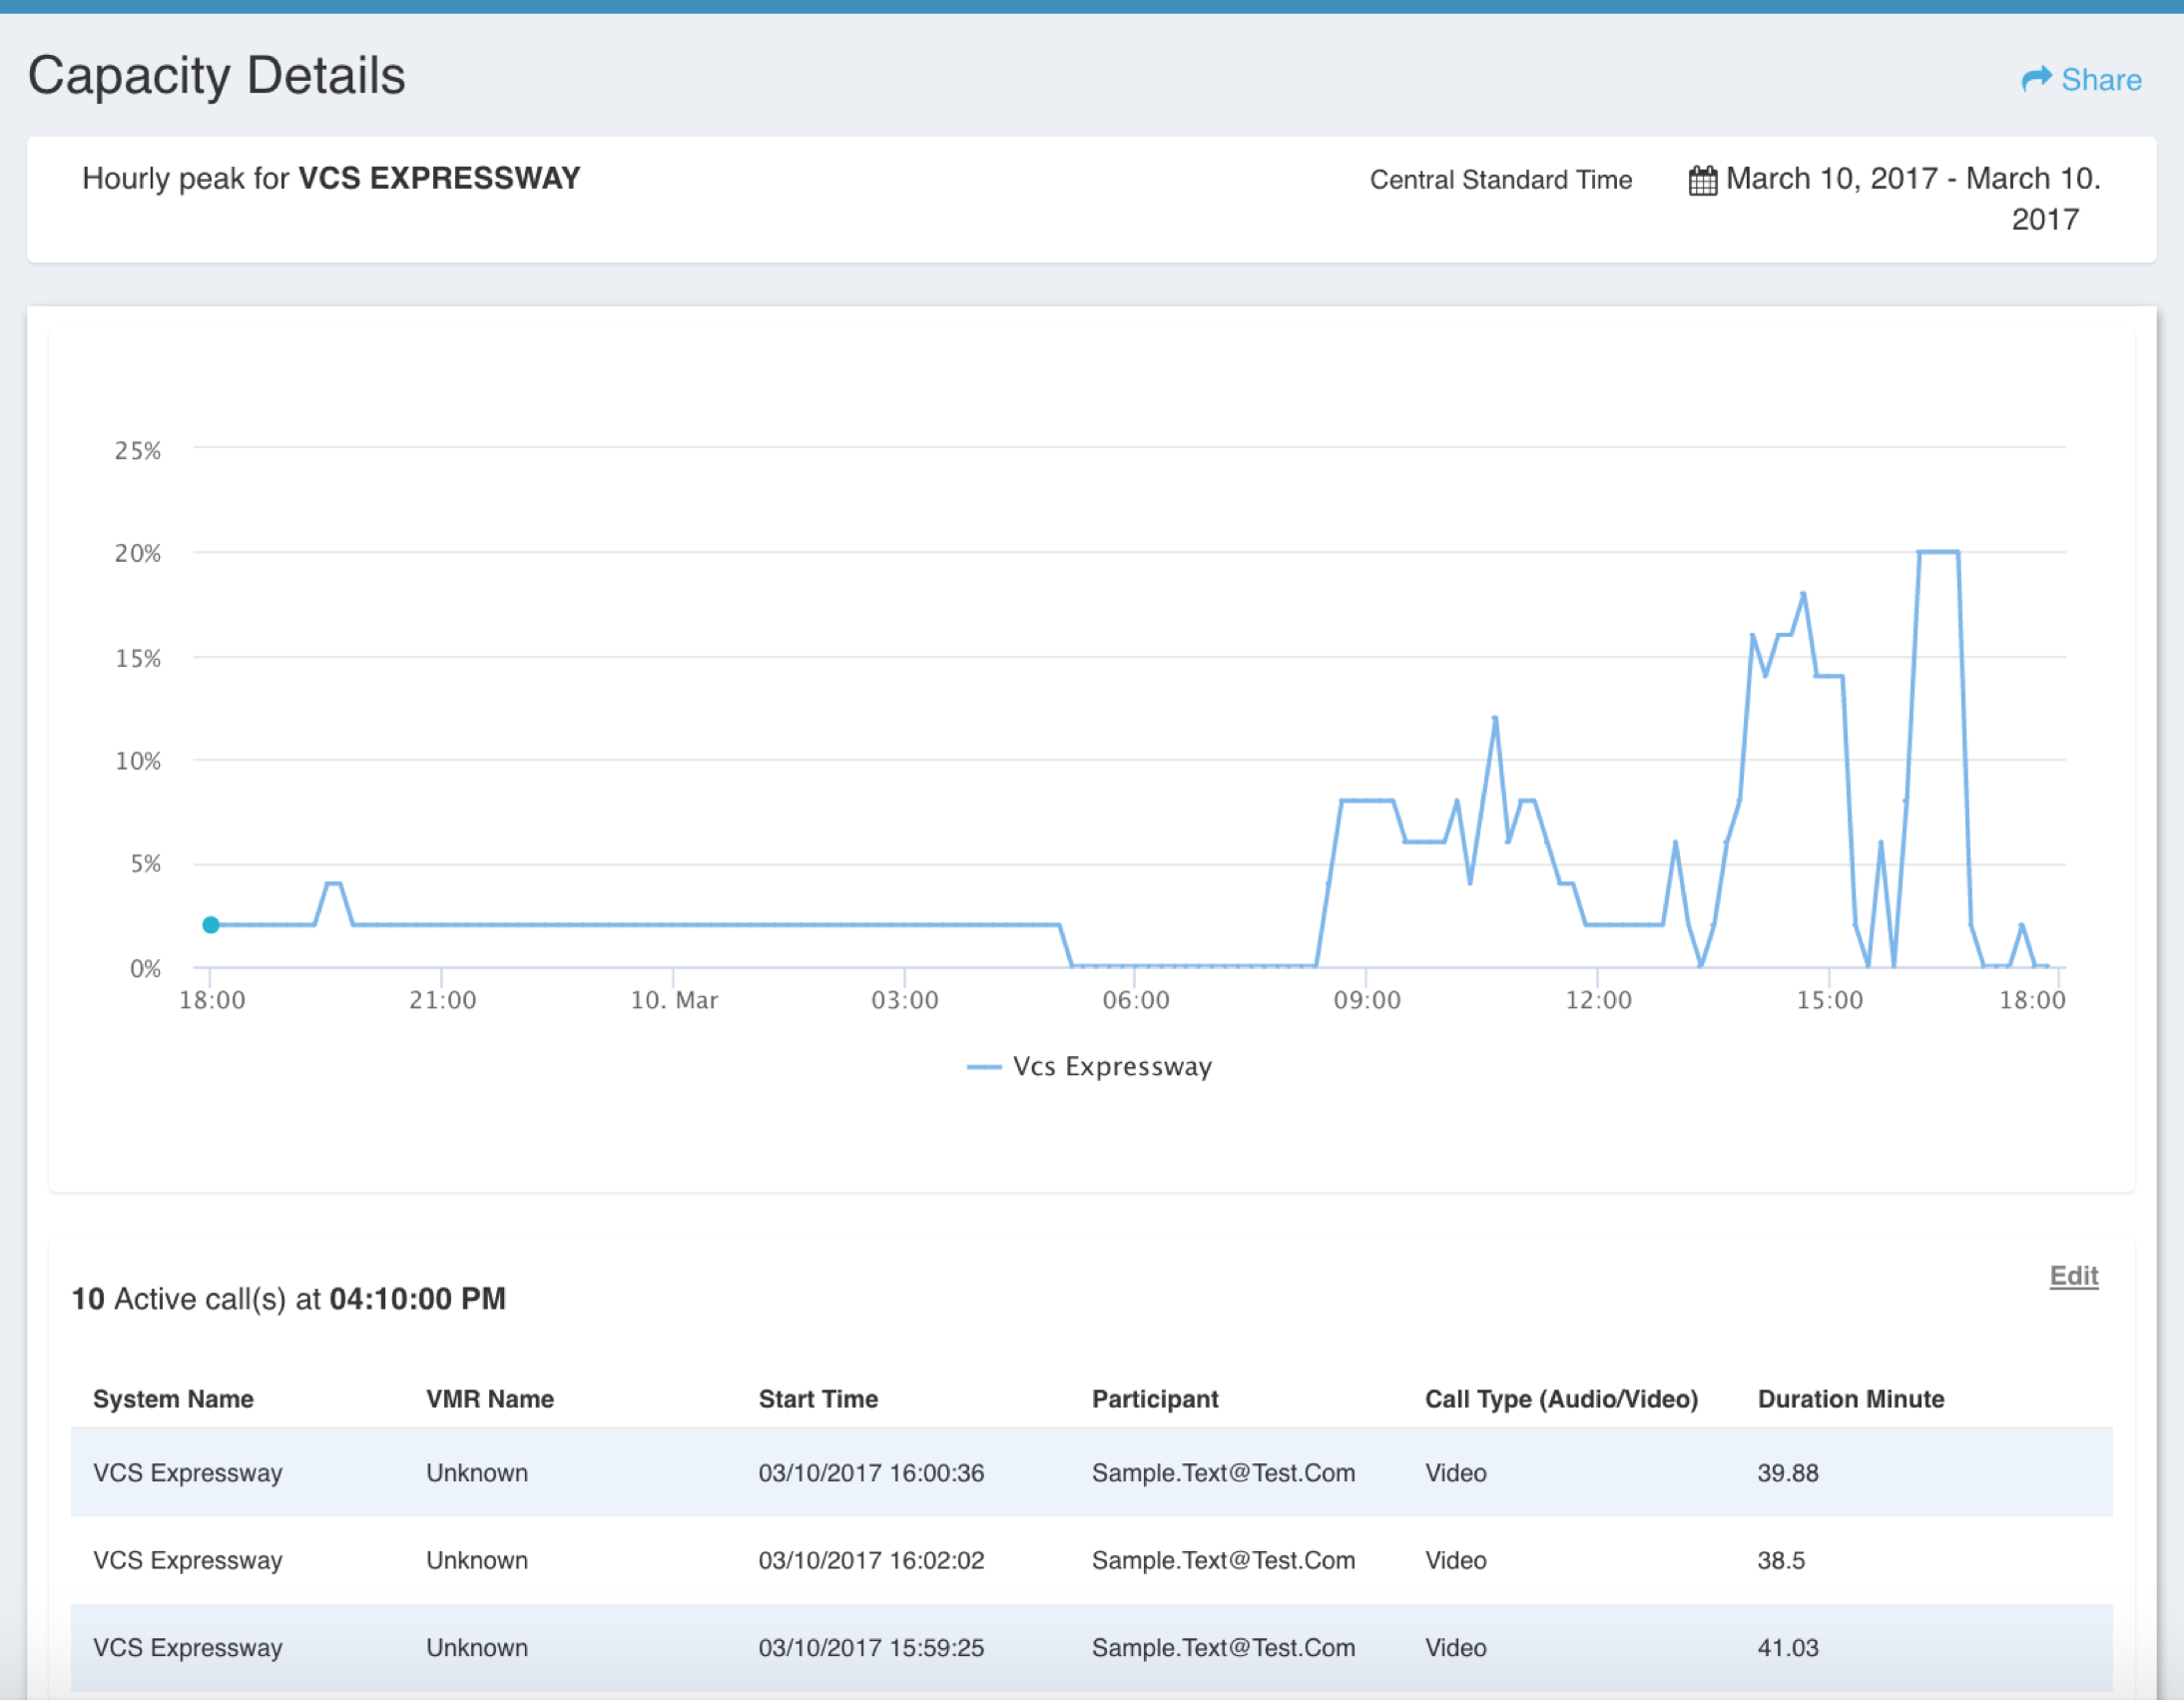Viewport: 2184px width, 1700px height.
Task: Click the 20% peak plateau on chart line
Action: pos(1938,551)
